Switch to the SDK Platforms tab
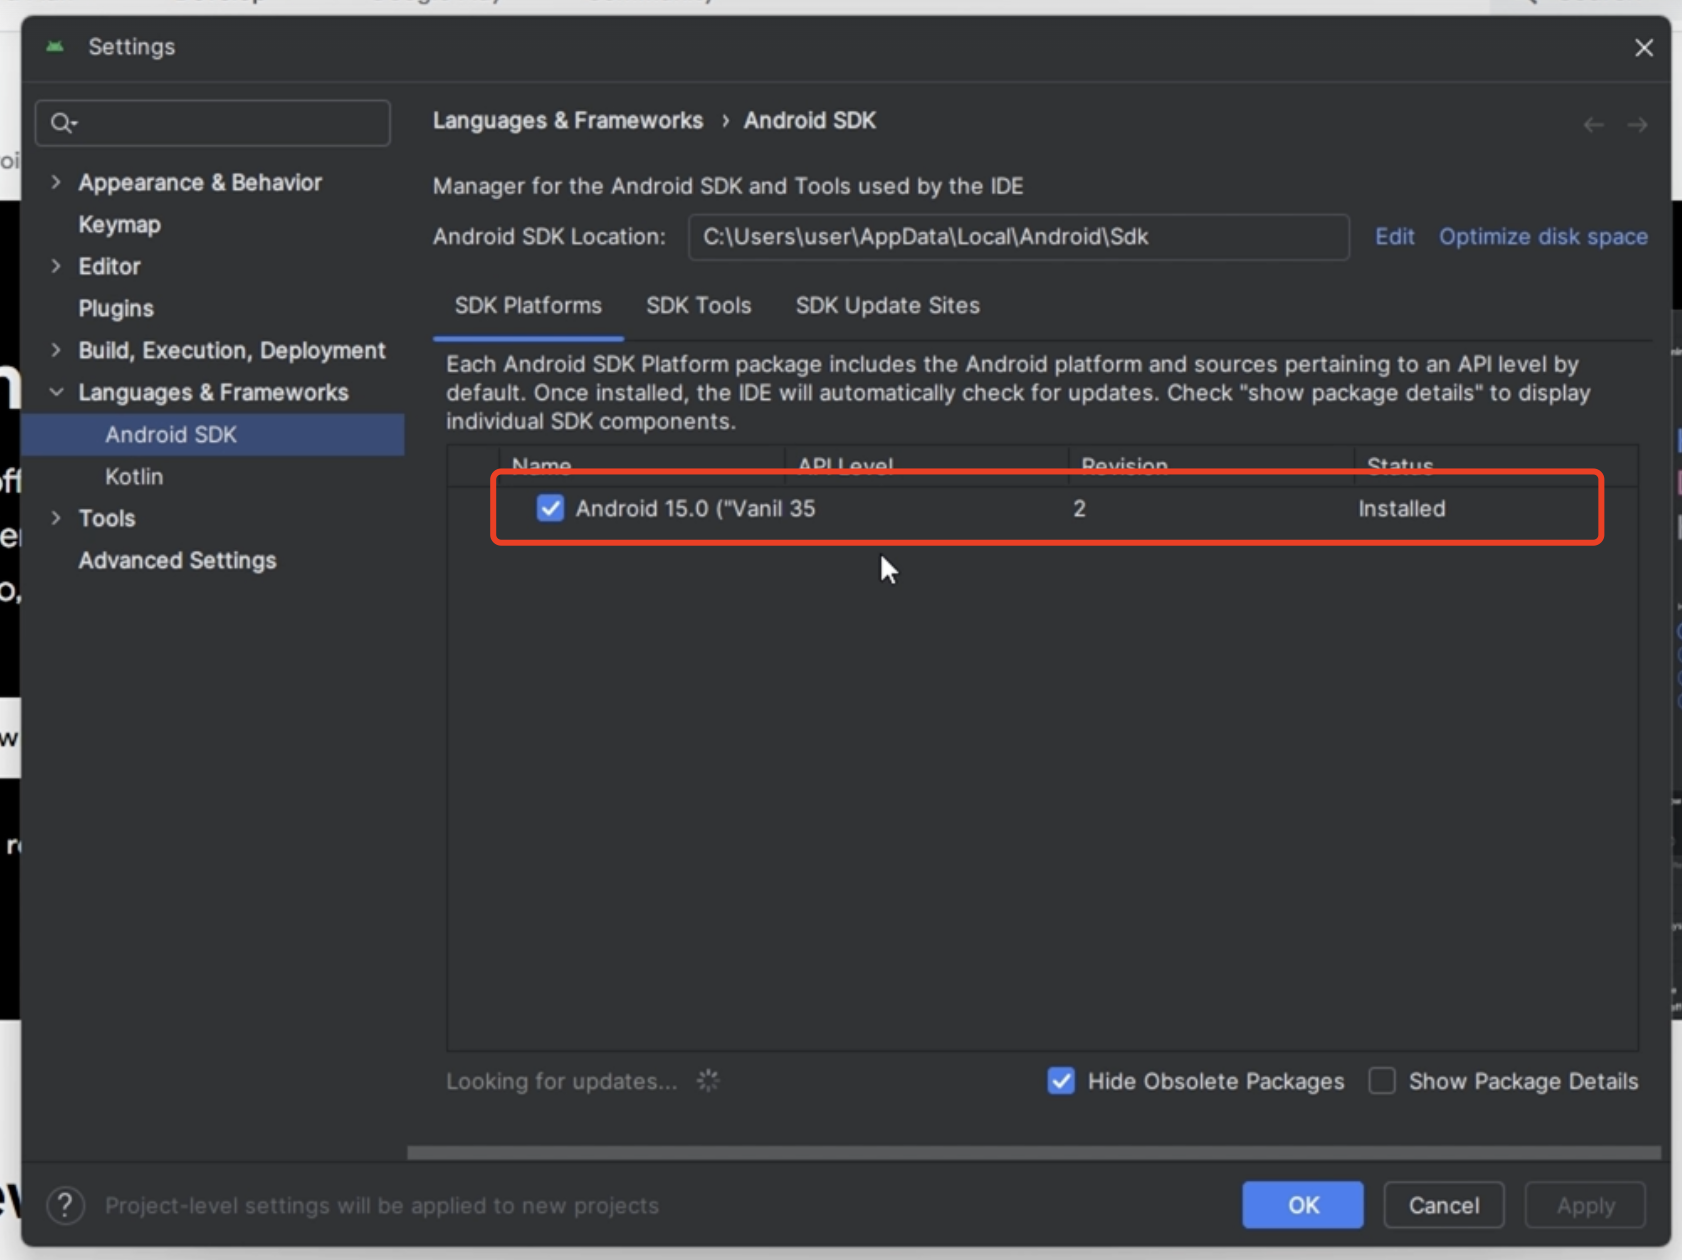Image resolution: width=1682 pixels, height=1260 pixels. click(x=528, y=306)
